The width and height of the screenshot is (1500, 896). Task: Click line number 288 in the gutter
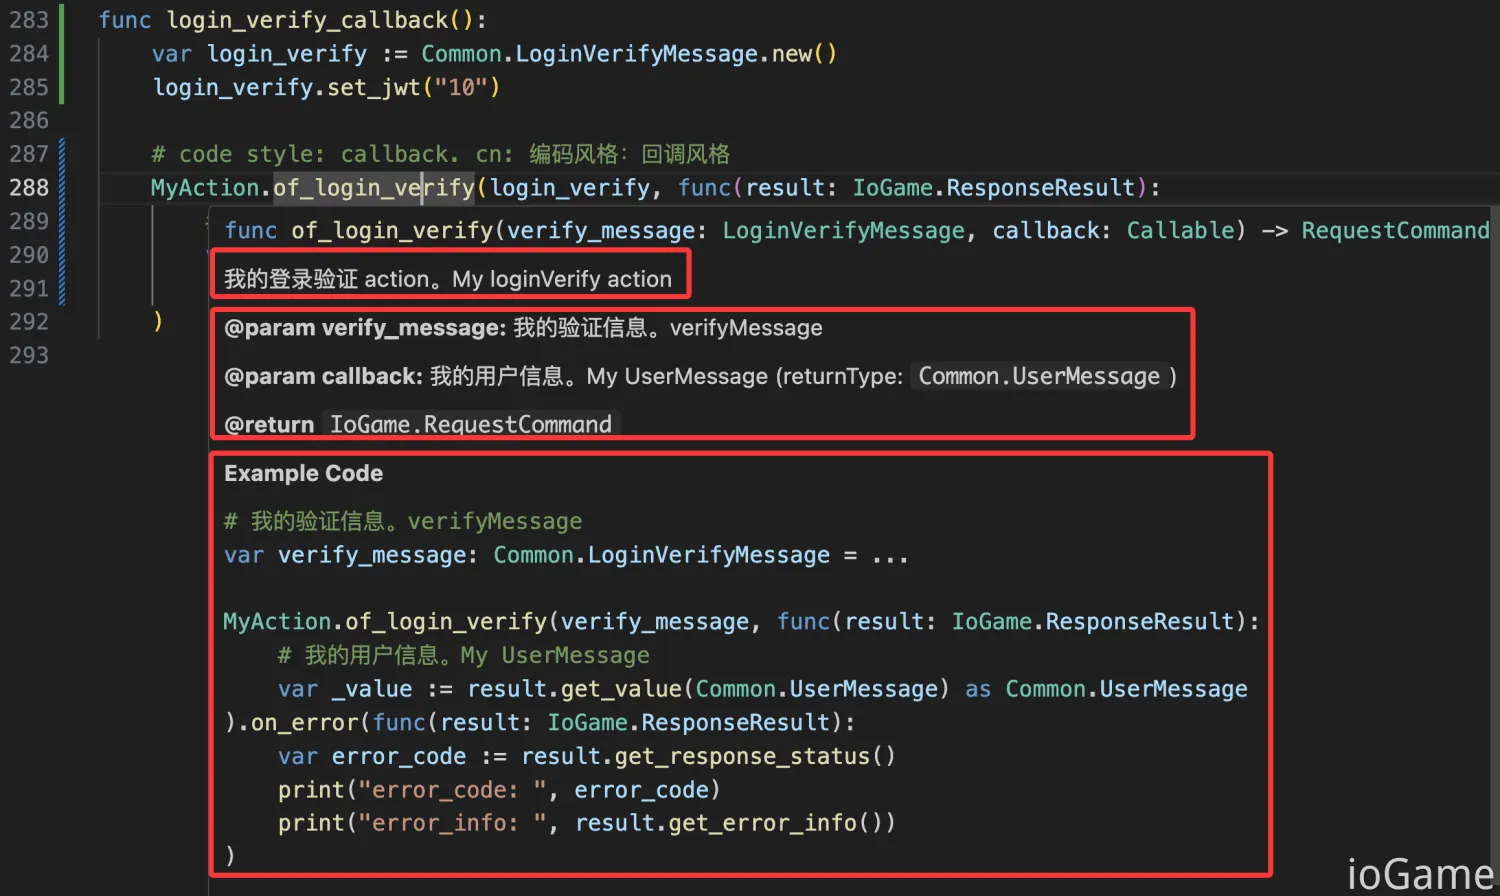point(29,187)
